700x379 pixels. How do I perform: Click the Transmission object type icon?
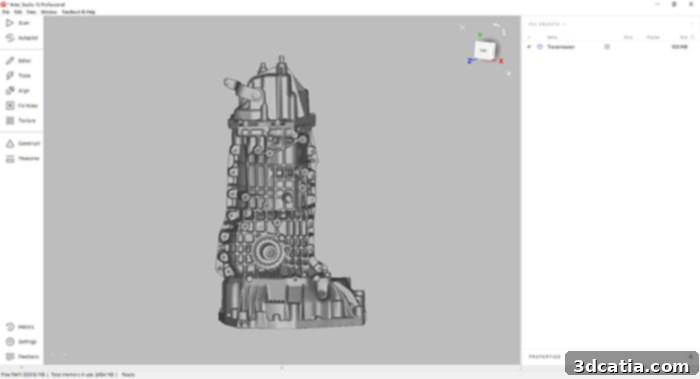pyautogui.click(x=540, y=47)
